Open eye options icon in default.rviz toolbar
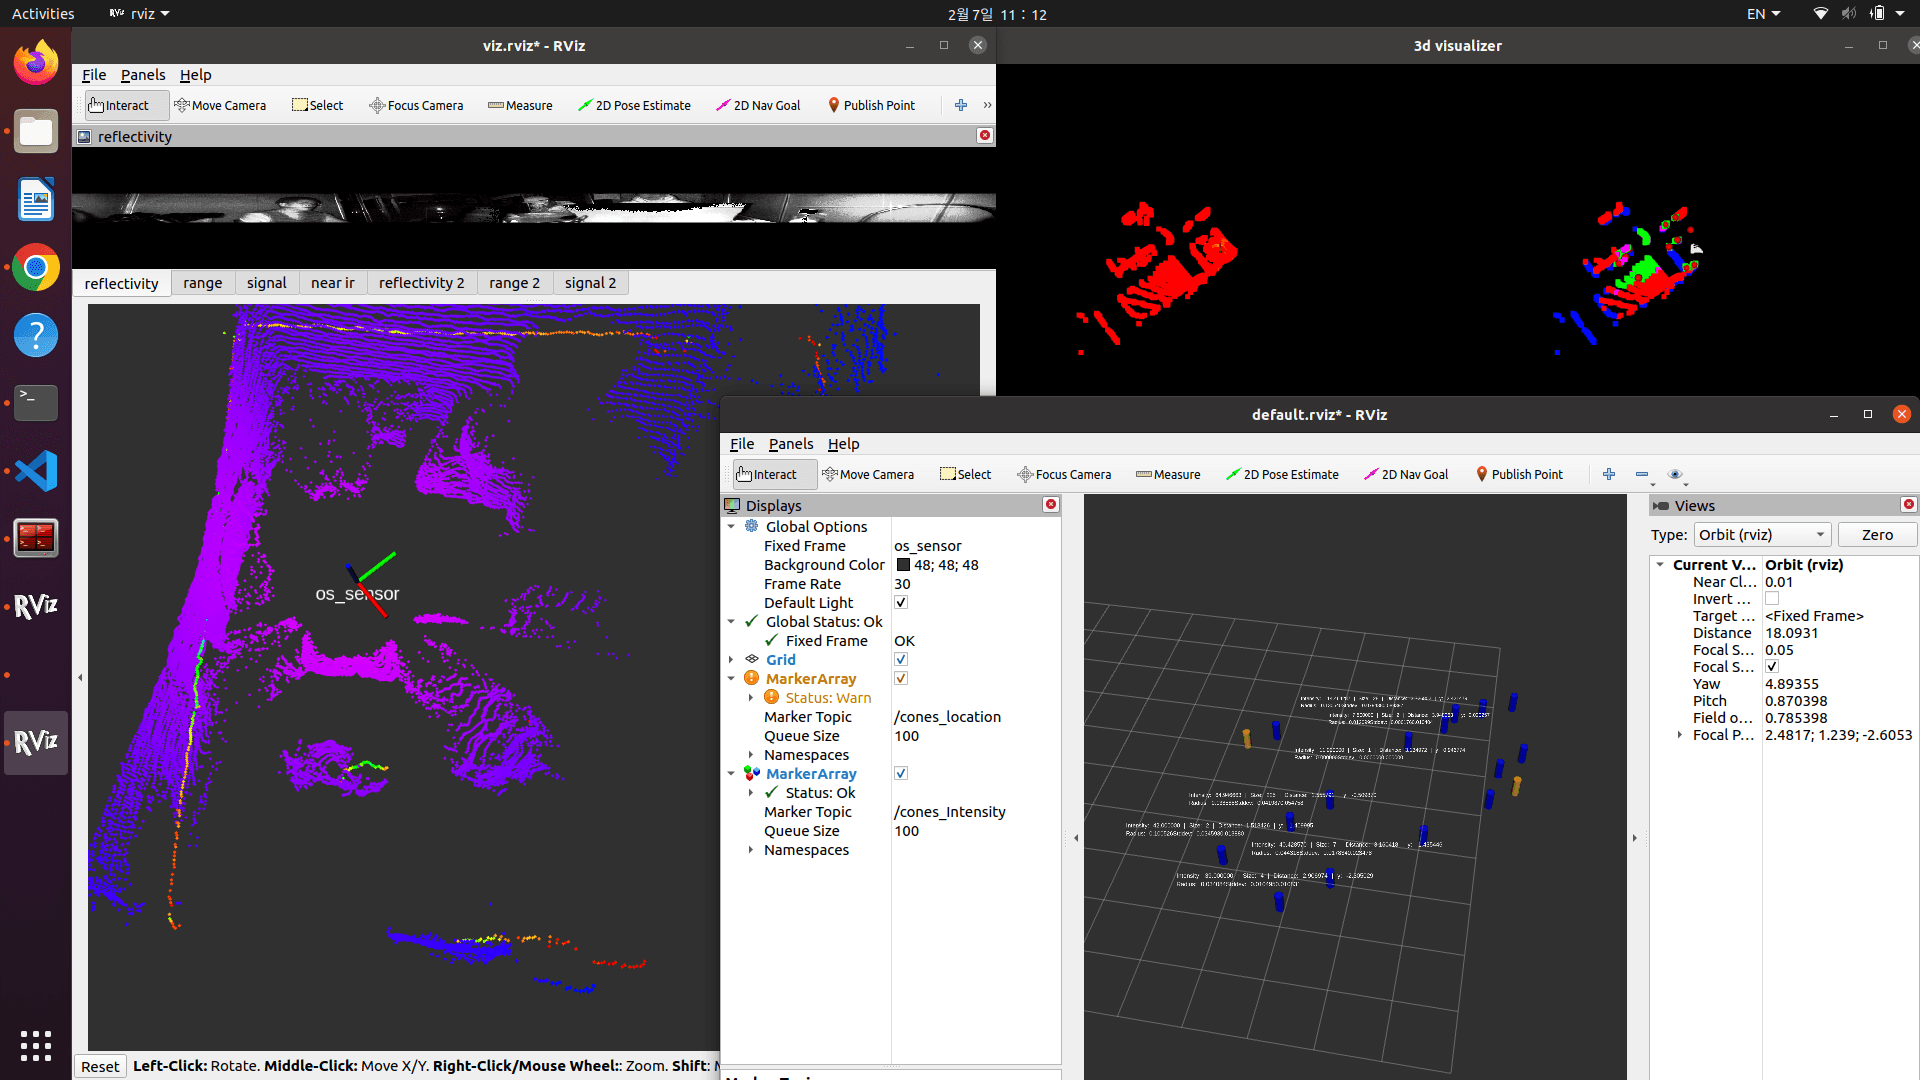The width and height of the screenshot is (1920, 1080). pyautogui.click(x=1677, y=475)
